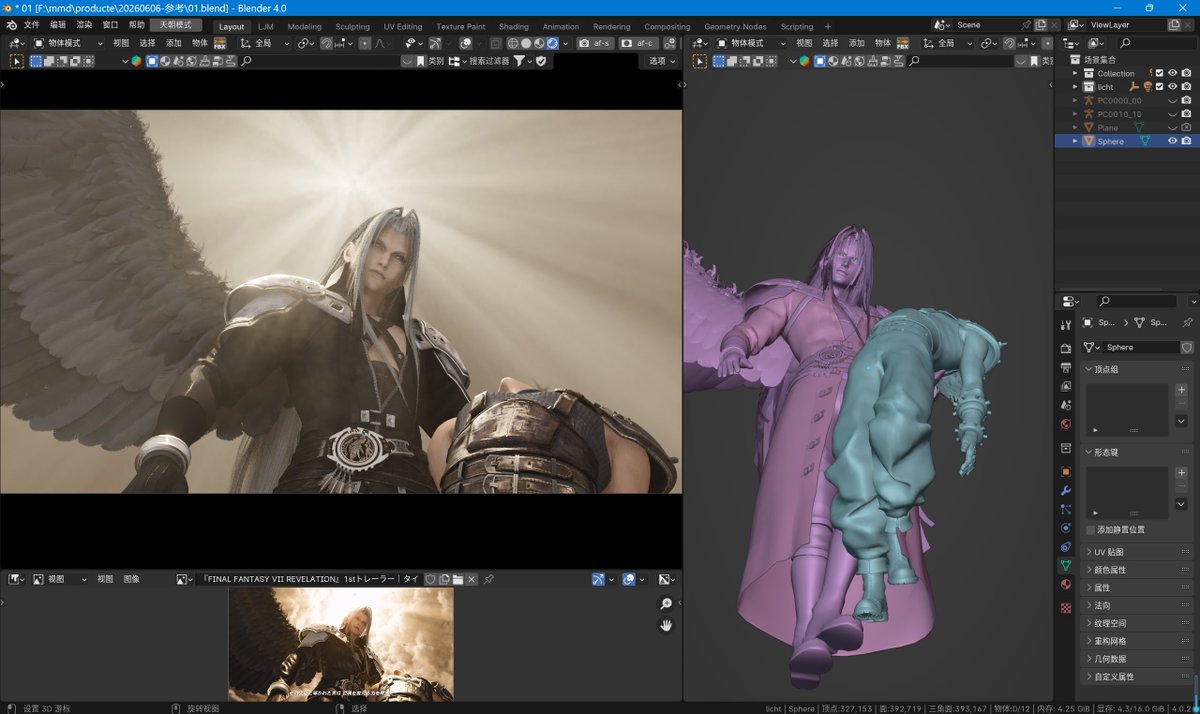This screenshot has height=714, width=1200.
Task: Add a new vertex group with plus button
Action: click(1182, 390)
